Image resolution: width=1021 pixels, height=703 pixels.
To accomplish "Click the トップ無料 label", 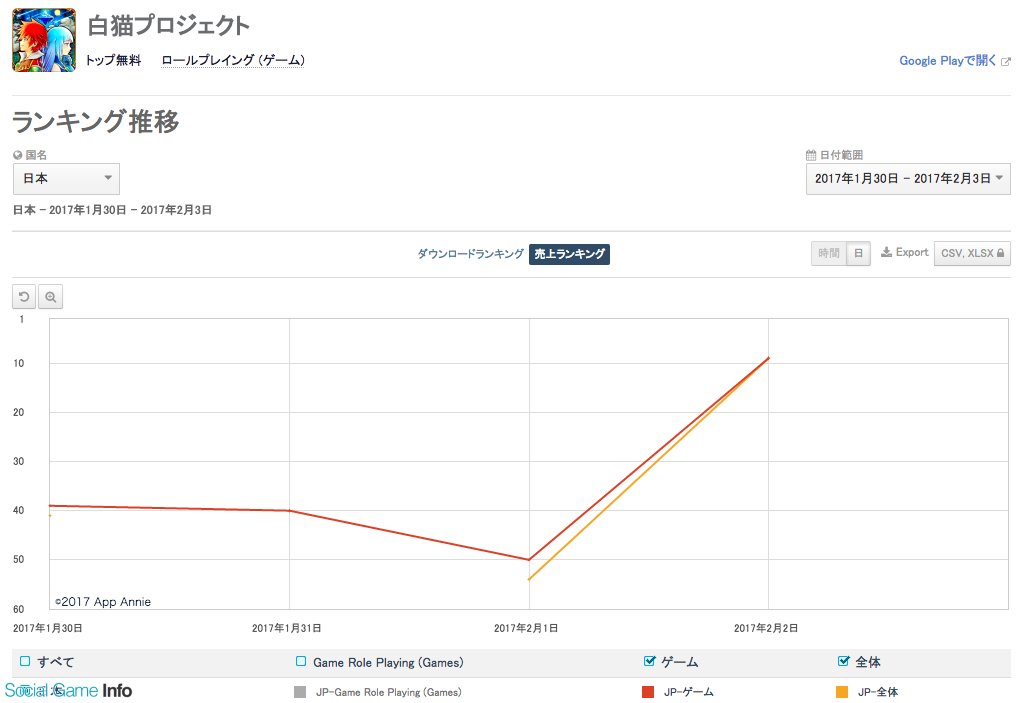I will tap(114, 61).
